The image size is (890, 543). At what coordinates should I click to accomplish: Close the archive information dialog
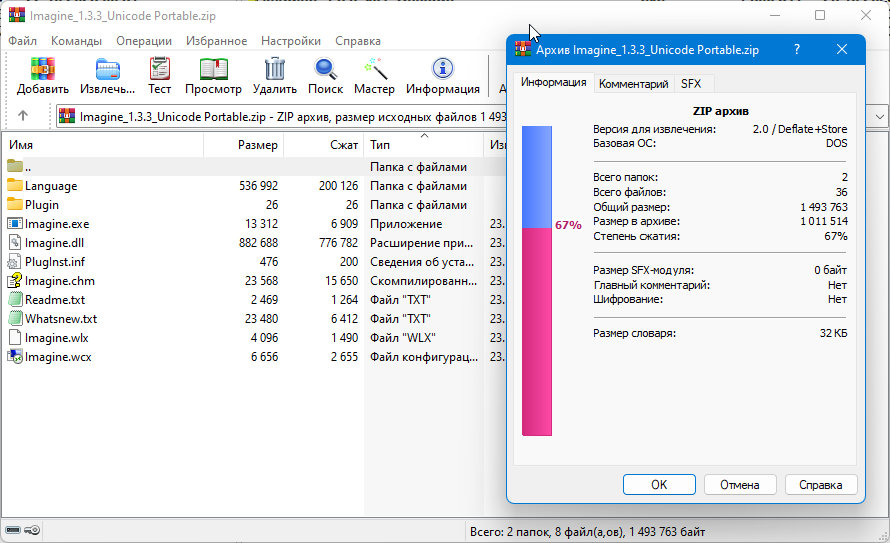pos(842,49)
